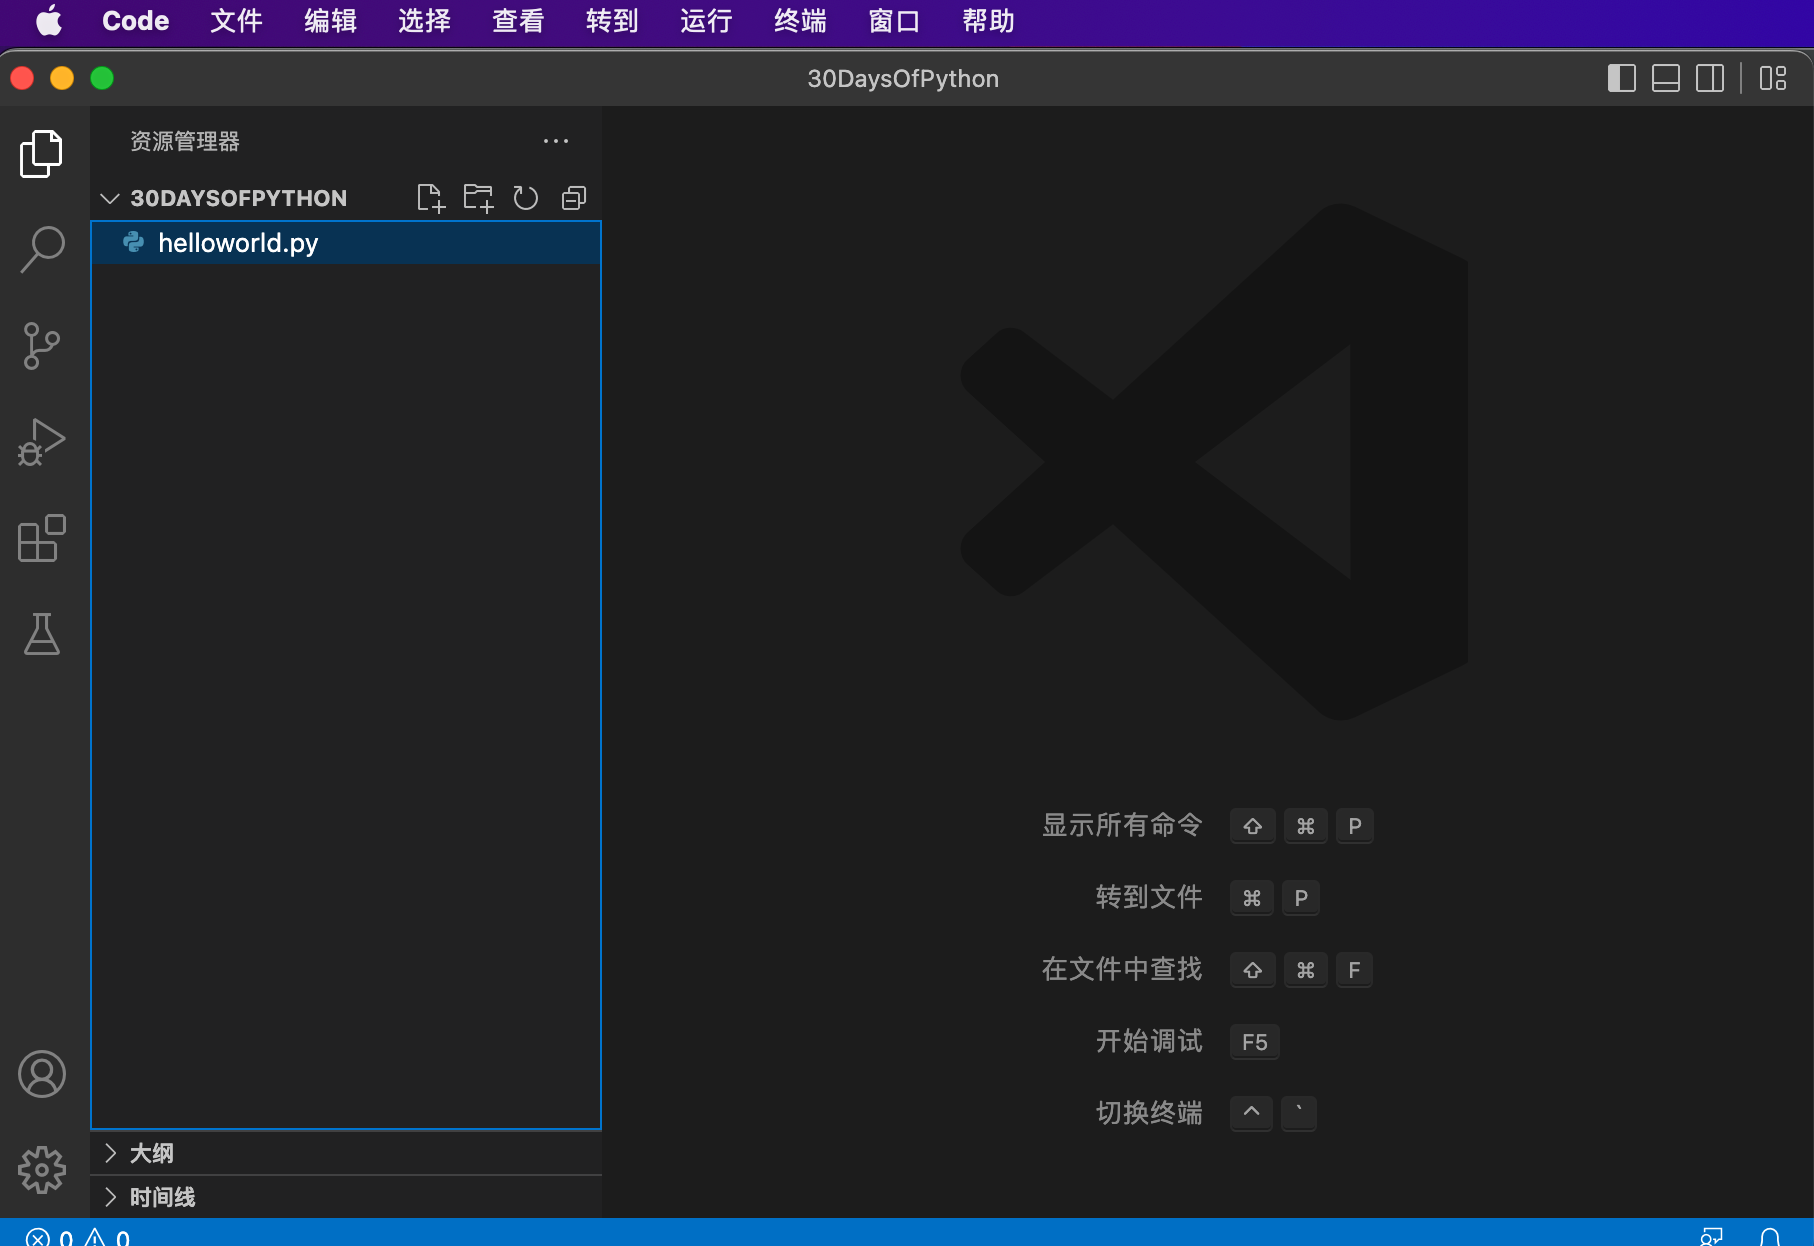Open the 文件 menu
The height and width of the screenshot is (1246, 1814).
coord(236,21)
